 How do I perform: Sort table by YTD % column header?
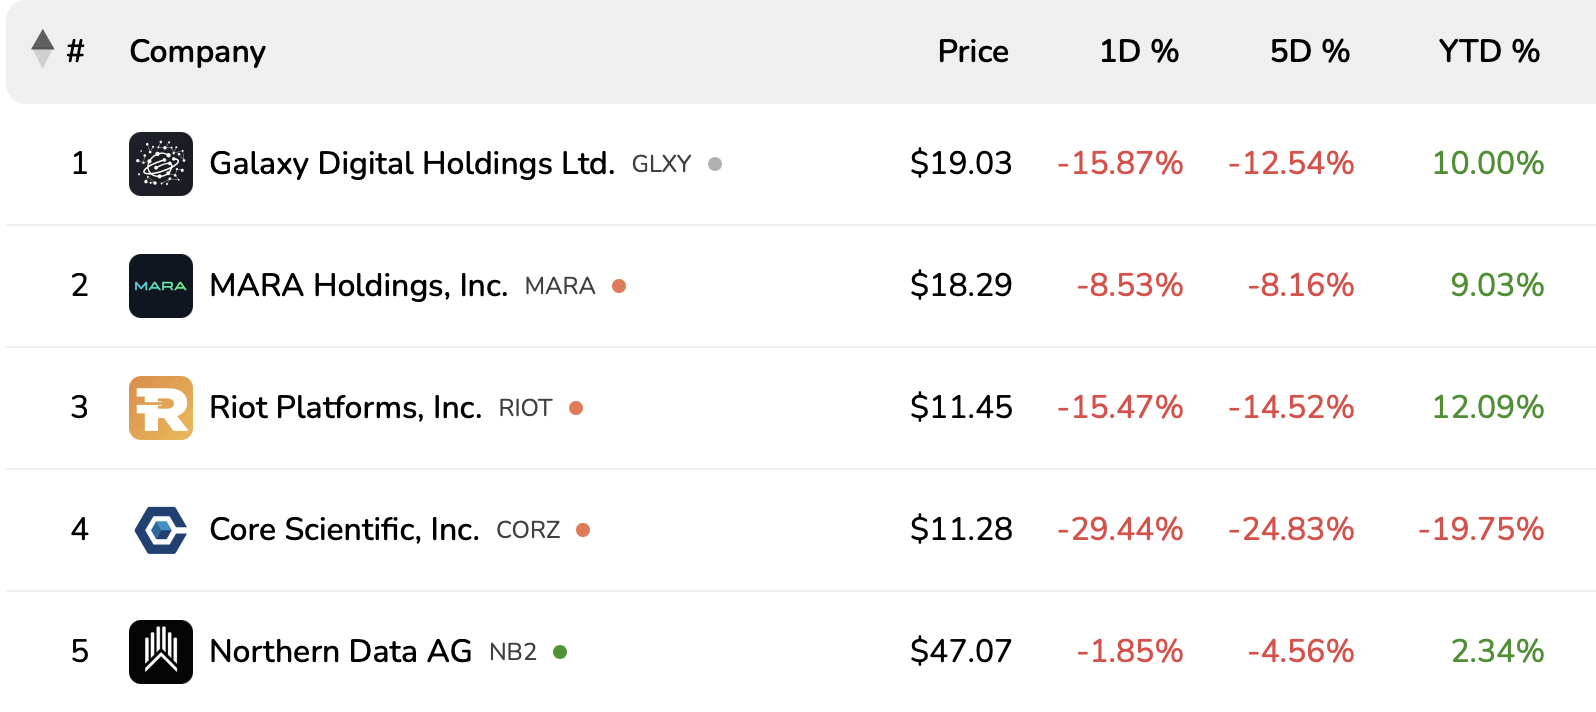1488,51
